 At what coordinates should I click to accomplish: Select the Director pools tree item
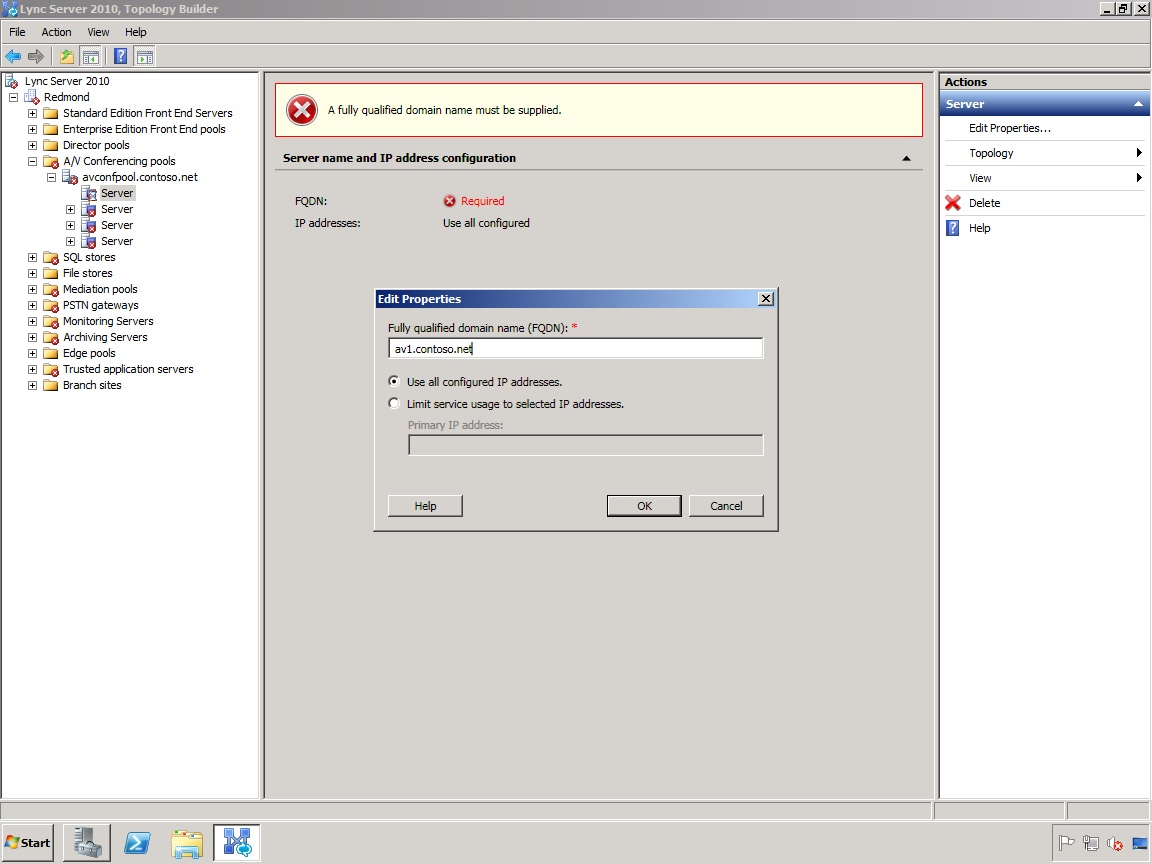click(96, 145)
